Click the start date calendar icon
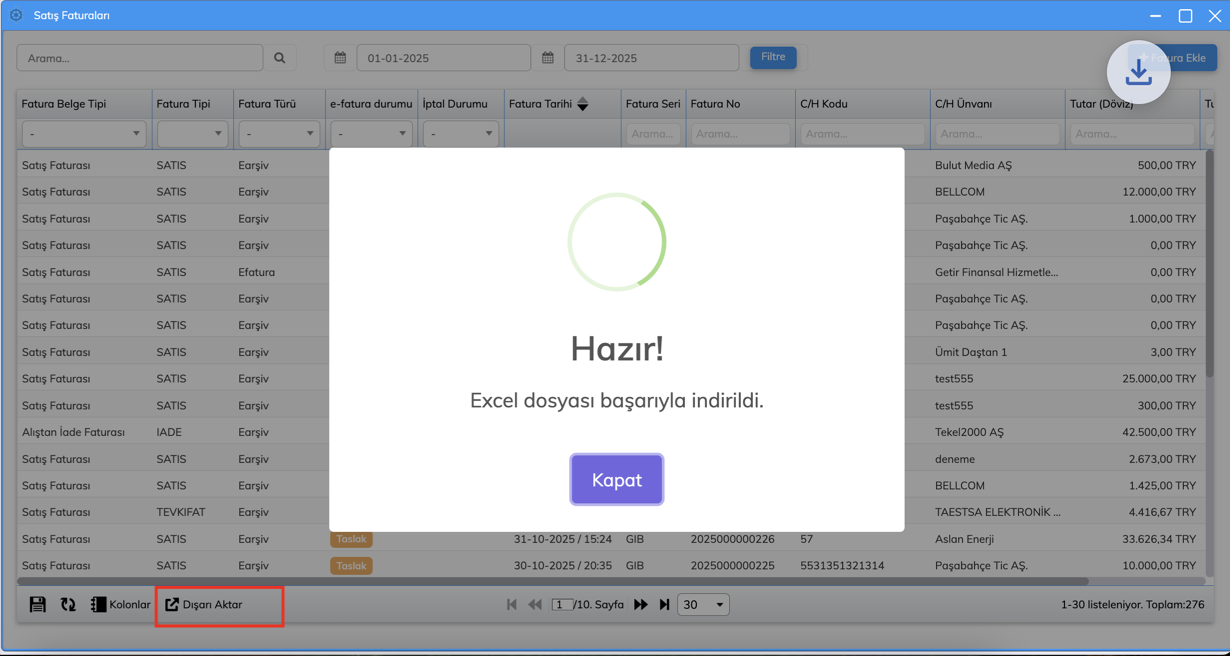 tap(340, 58)
